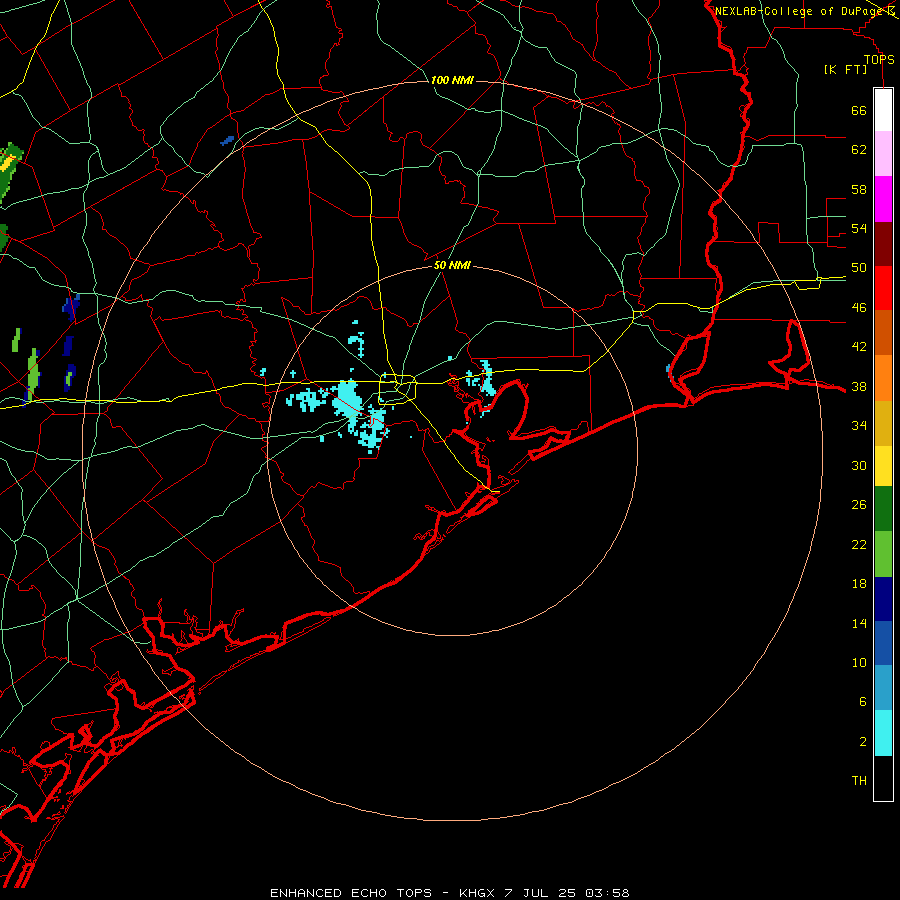
Task: Select the 'ENHANCED ECHO TOPS' title text
Action: (x=351, y=893)
